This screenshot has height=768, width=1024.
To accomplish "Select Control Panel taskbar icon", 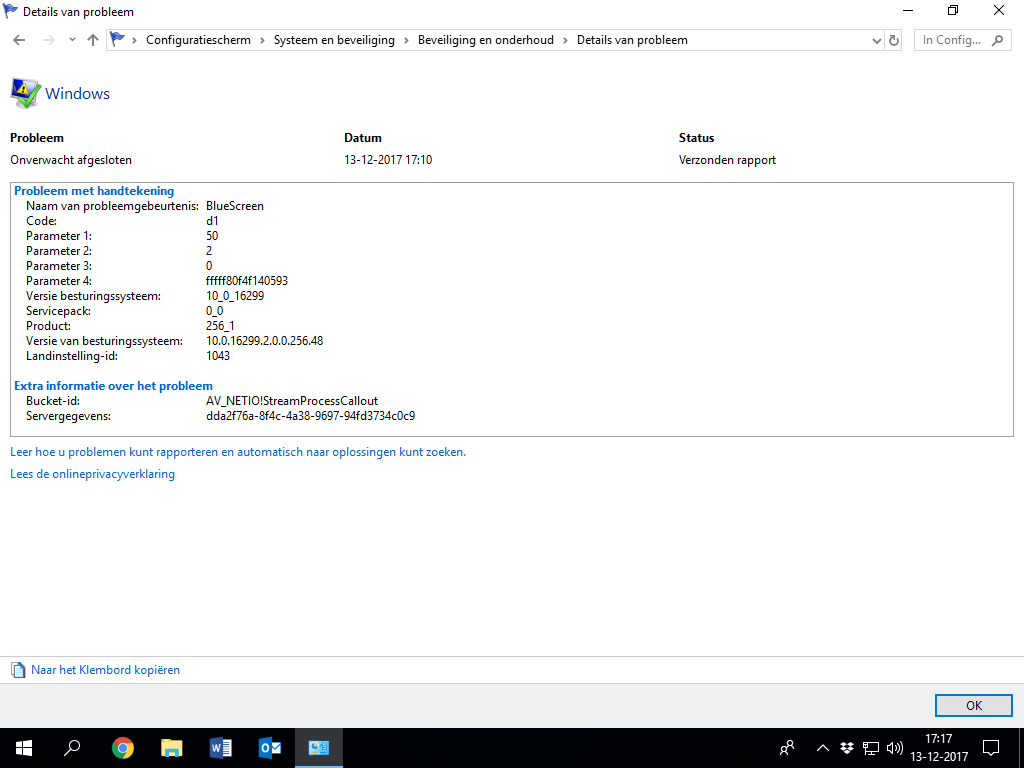I will (319, 748).
